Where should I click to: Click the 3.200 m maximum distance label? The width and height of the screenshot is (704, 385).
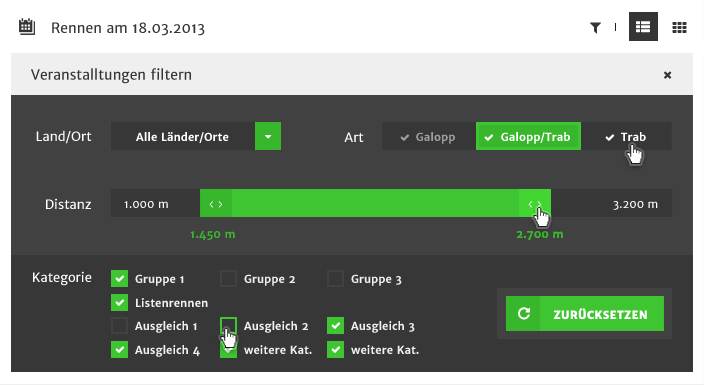(635, 204)
